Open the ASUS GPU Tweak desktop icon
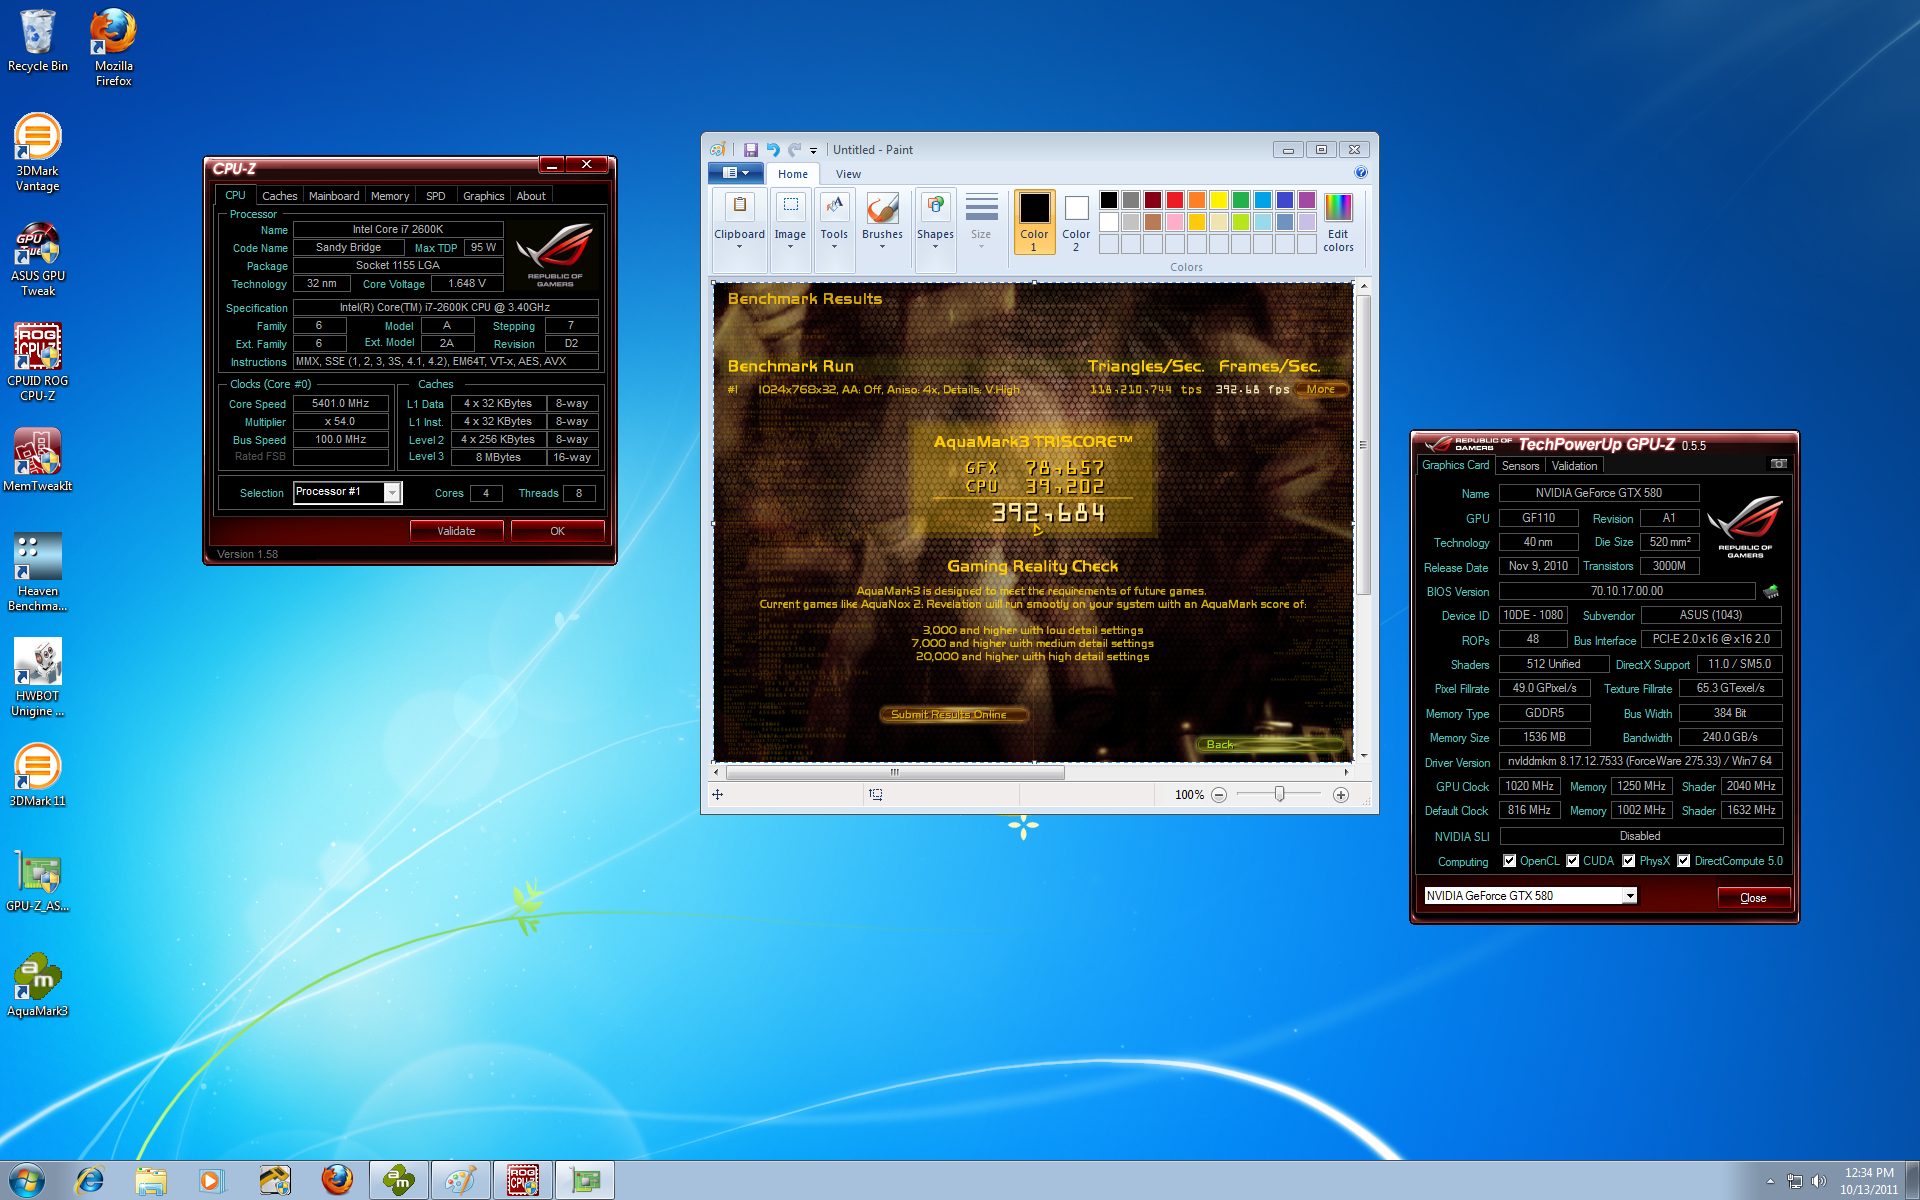This screenshot has height=1200, width=1920. (38, 258)
